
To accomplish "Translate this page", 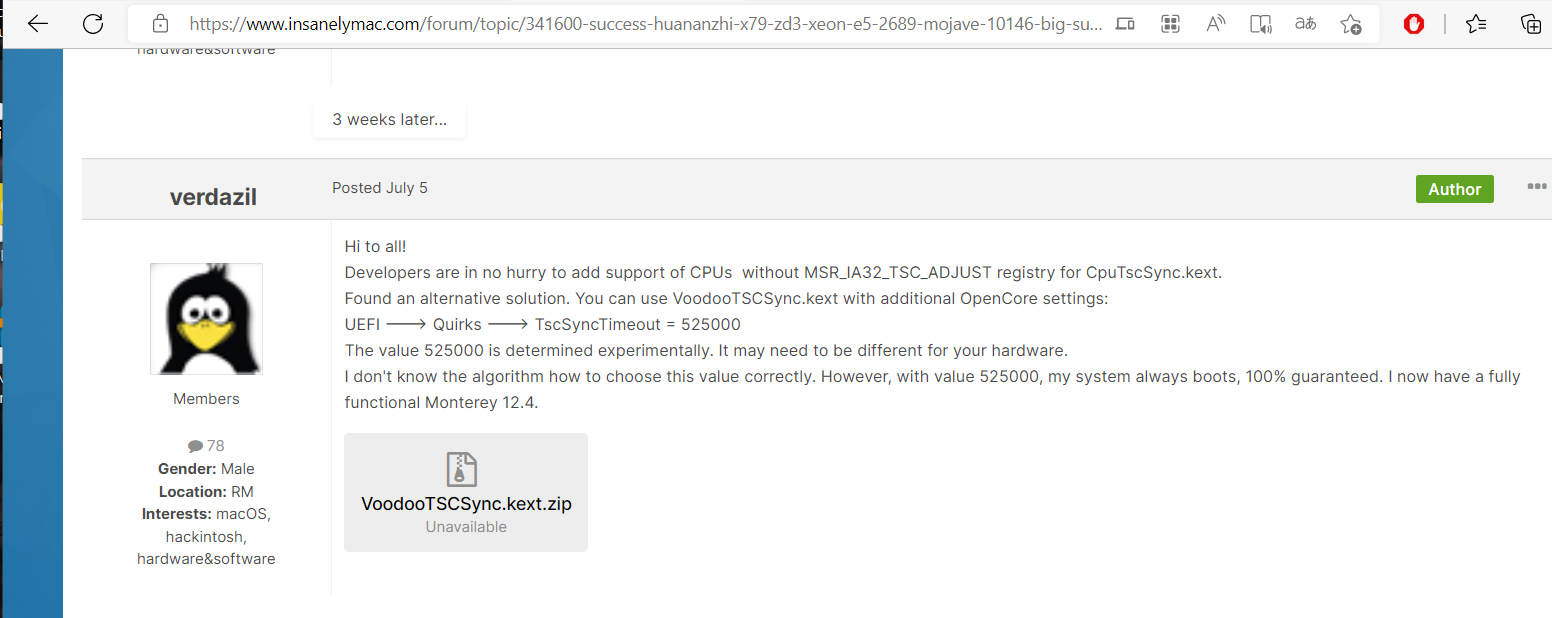I will click(x=1305, y=24).
